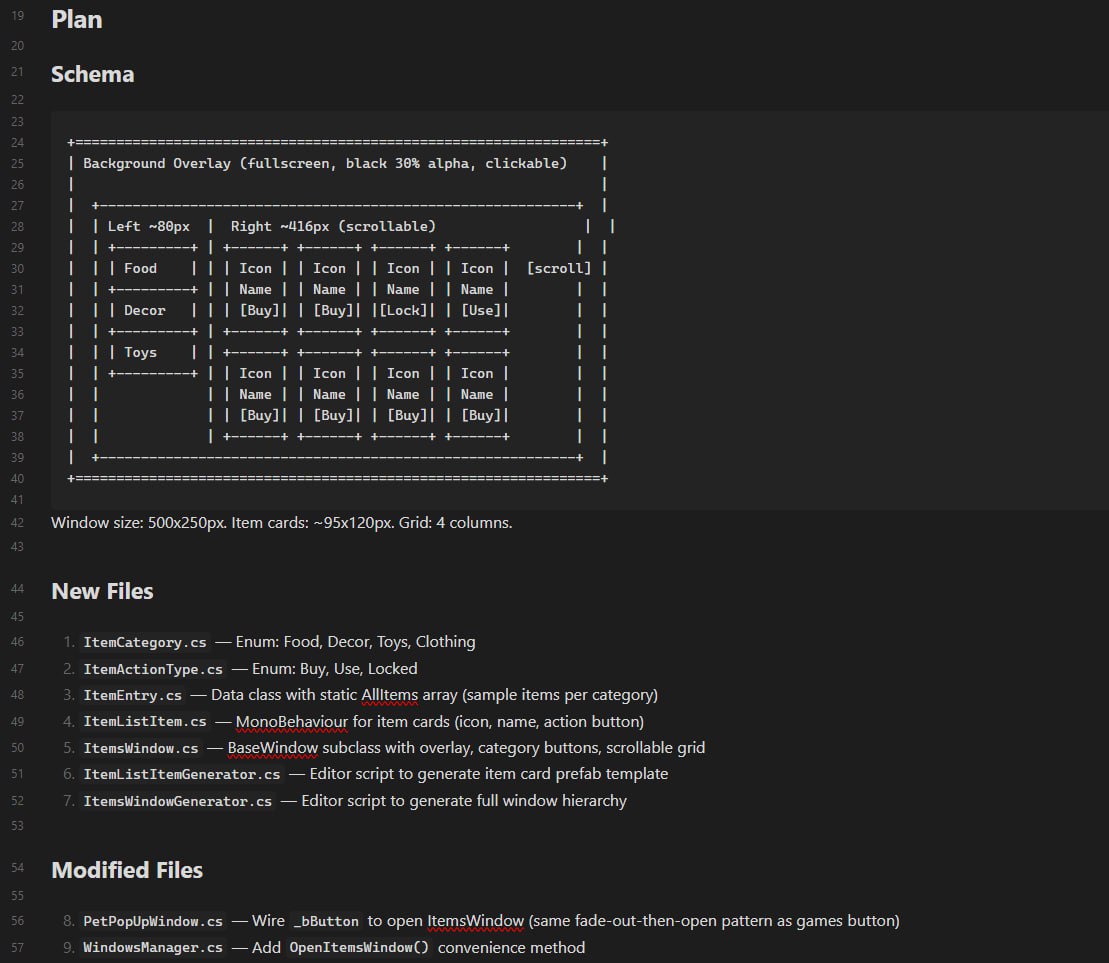
Task: Click the [Lock] text in schema diagram
Action: click(x=403, y=311)
